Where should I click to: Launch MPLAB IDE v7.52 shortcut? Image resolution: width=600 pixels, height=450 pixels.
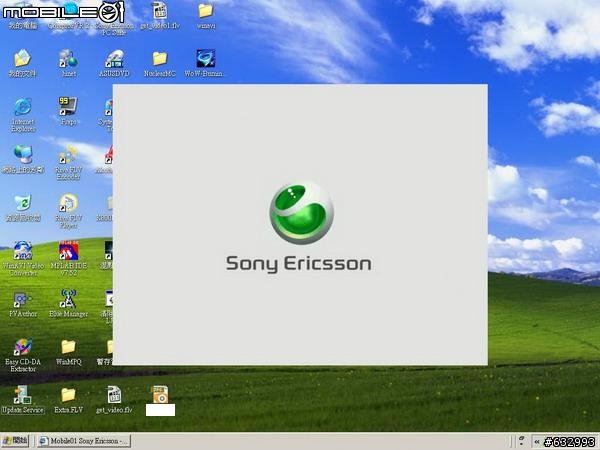pos(68,259)
